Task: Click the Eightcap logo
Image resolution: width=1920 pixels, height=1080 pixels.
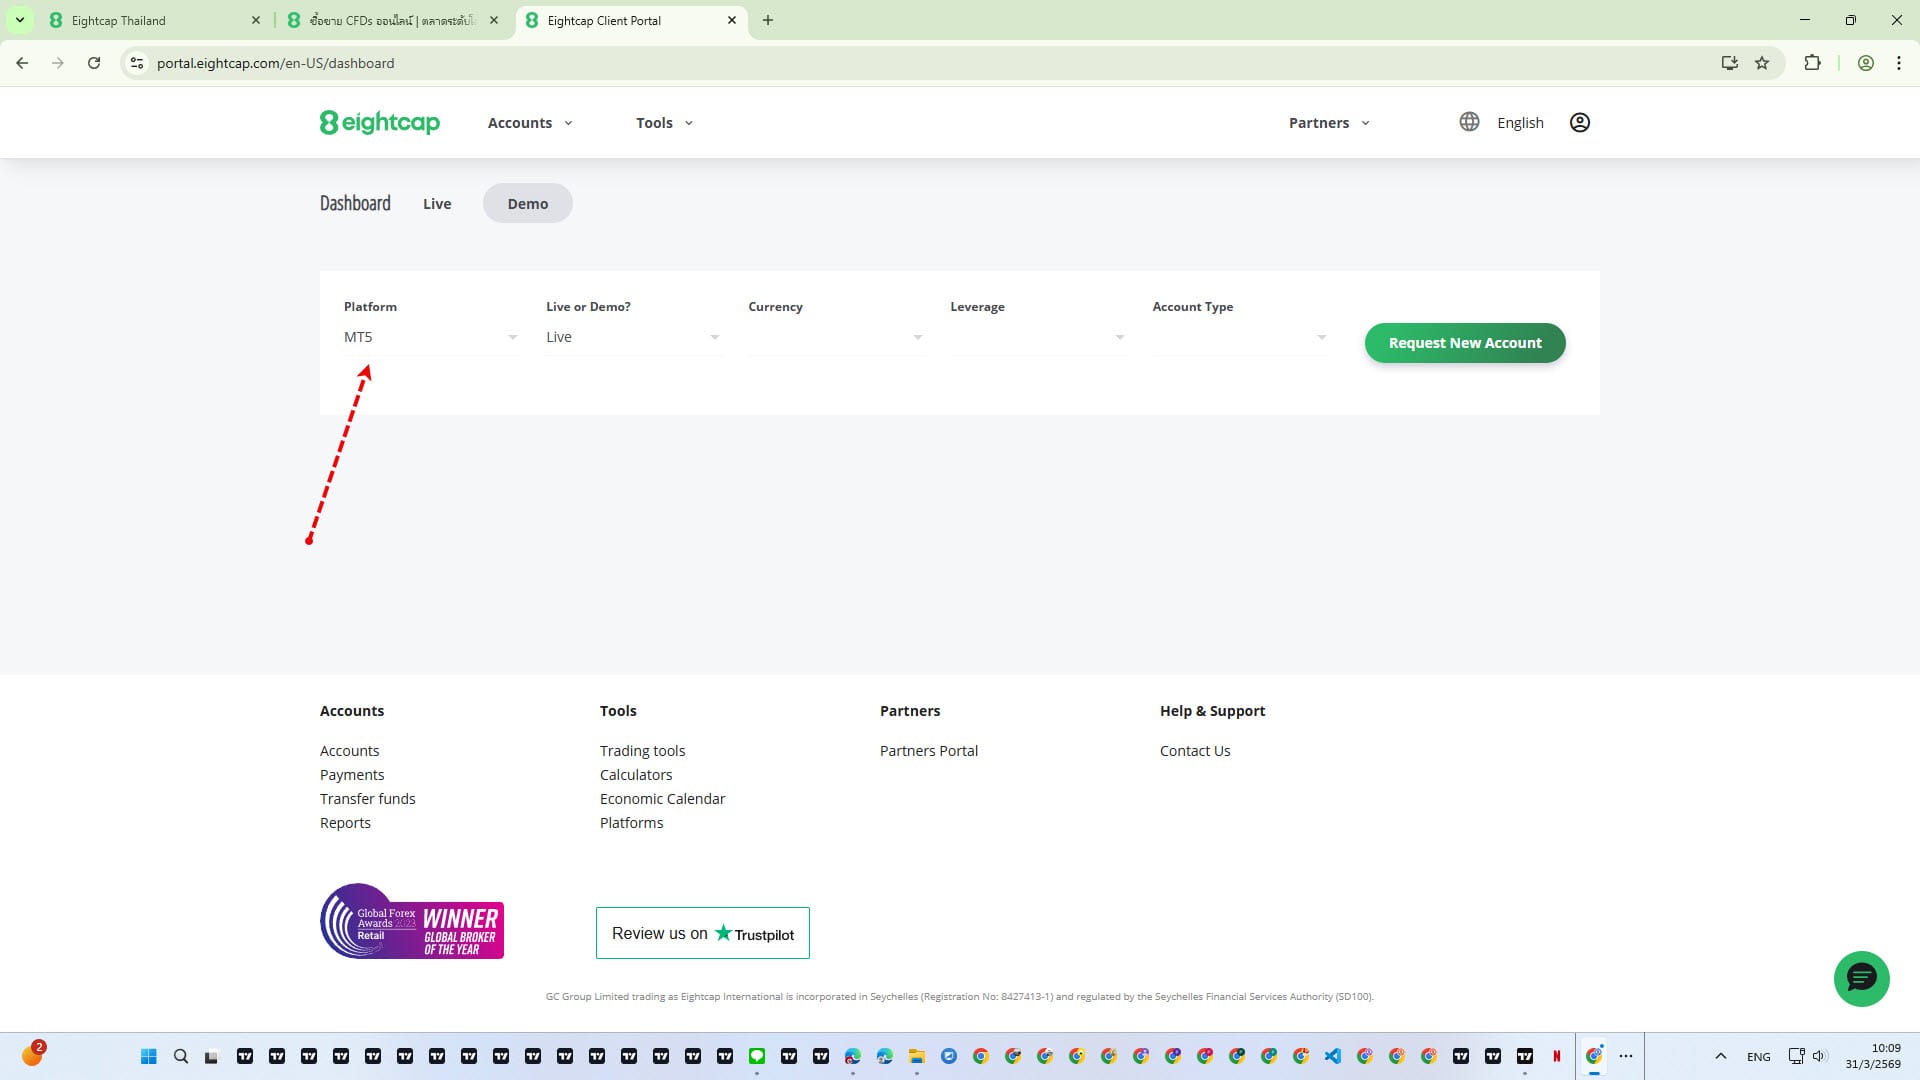Action: [x=380, y=122]
